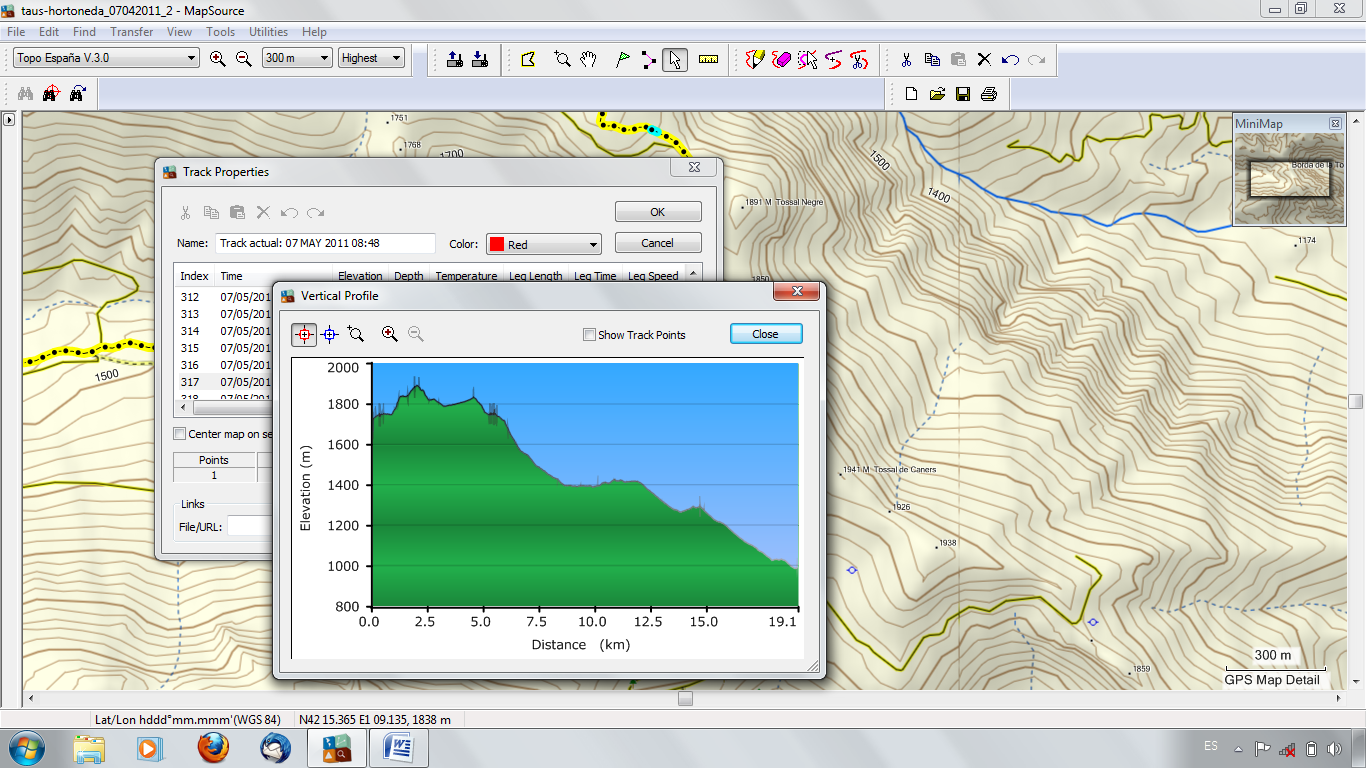Click Undo icon in main toolbar
Viewport: 1366px width, 768px height.
pos(1010,60)
